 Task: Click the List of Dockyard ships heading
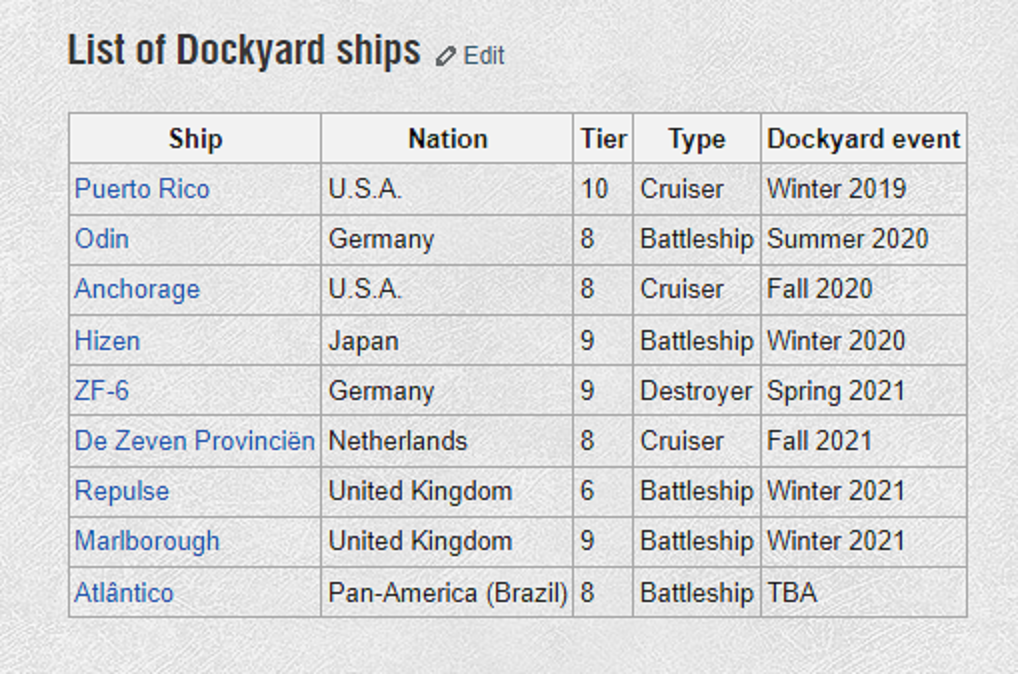(244, 50)
